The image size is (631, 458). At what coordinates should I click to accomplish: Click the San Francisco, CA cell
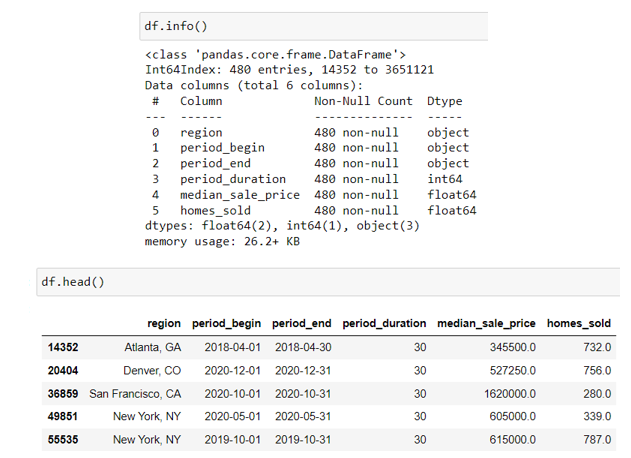(x=136, y=393)
